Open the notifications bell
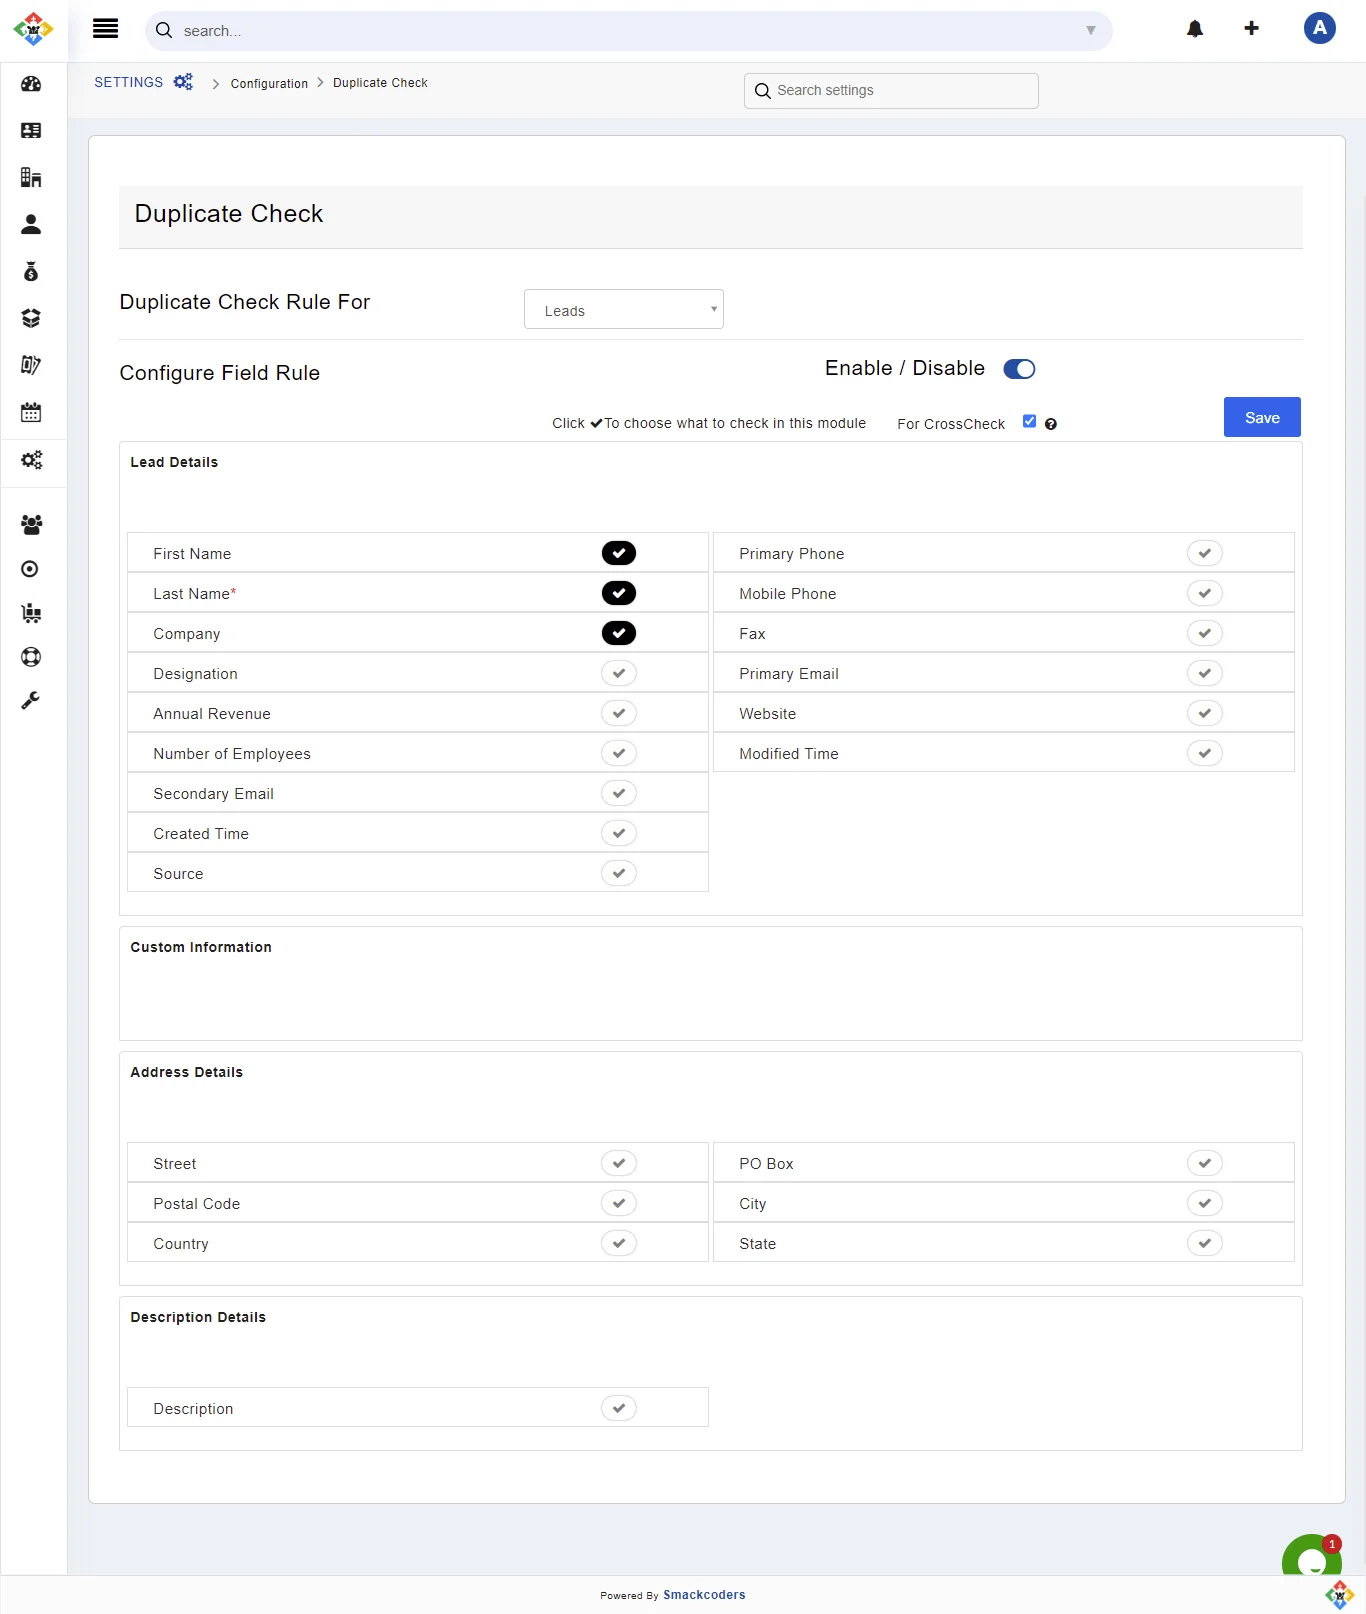The height and width of the screenshot is (1614, 1366). [x=1195, y=29]
